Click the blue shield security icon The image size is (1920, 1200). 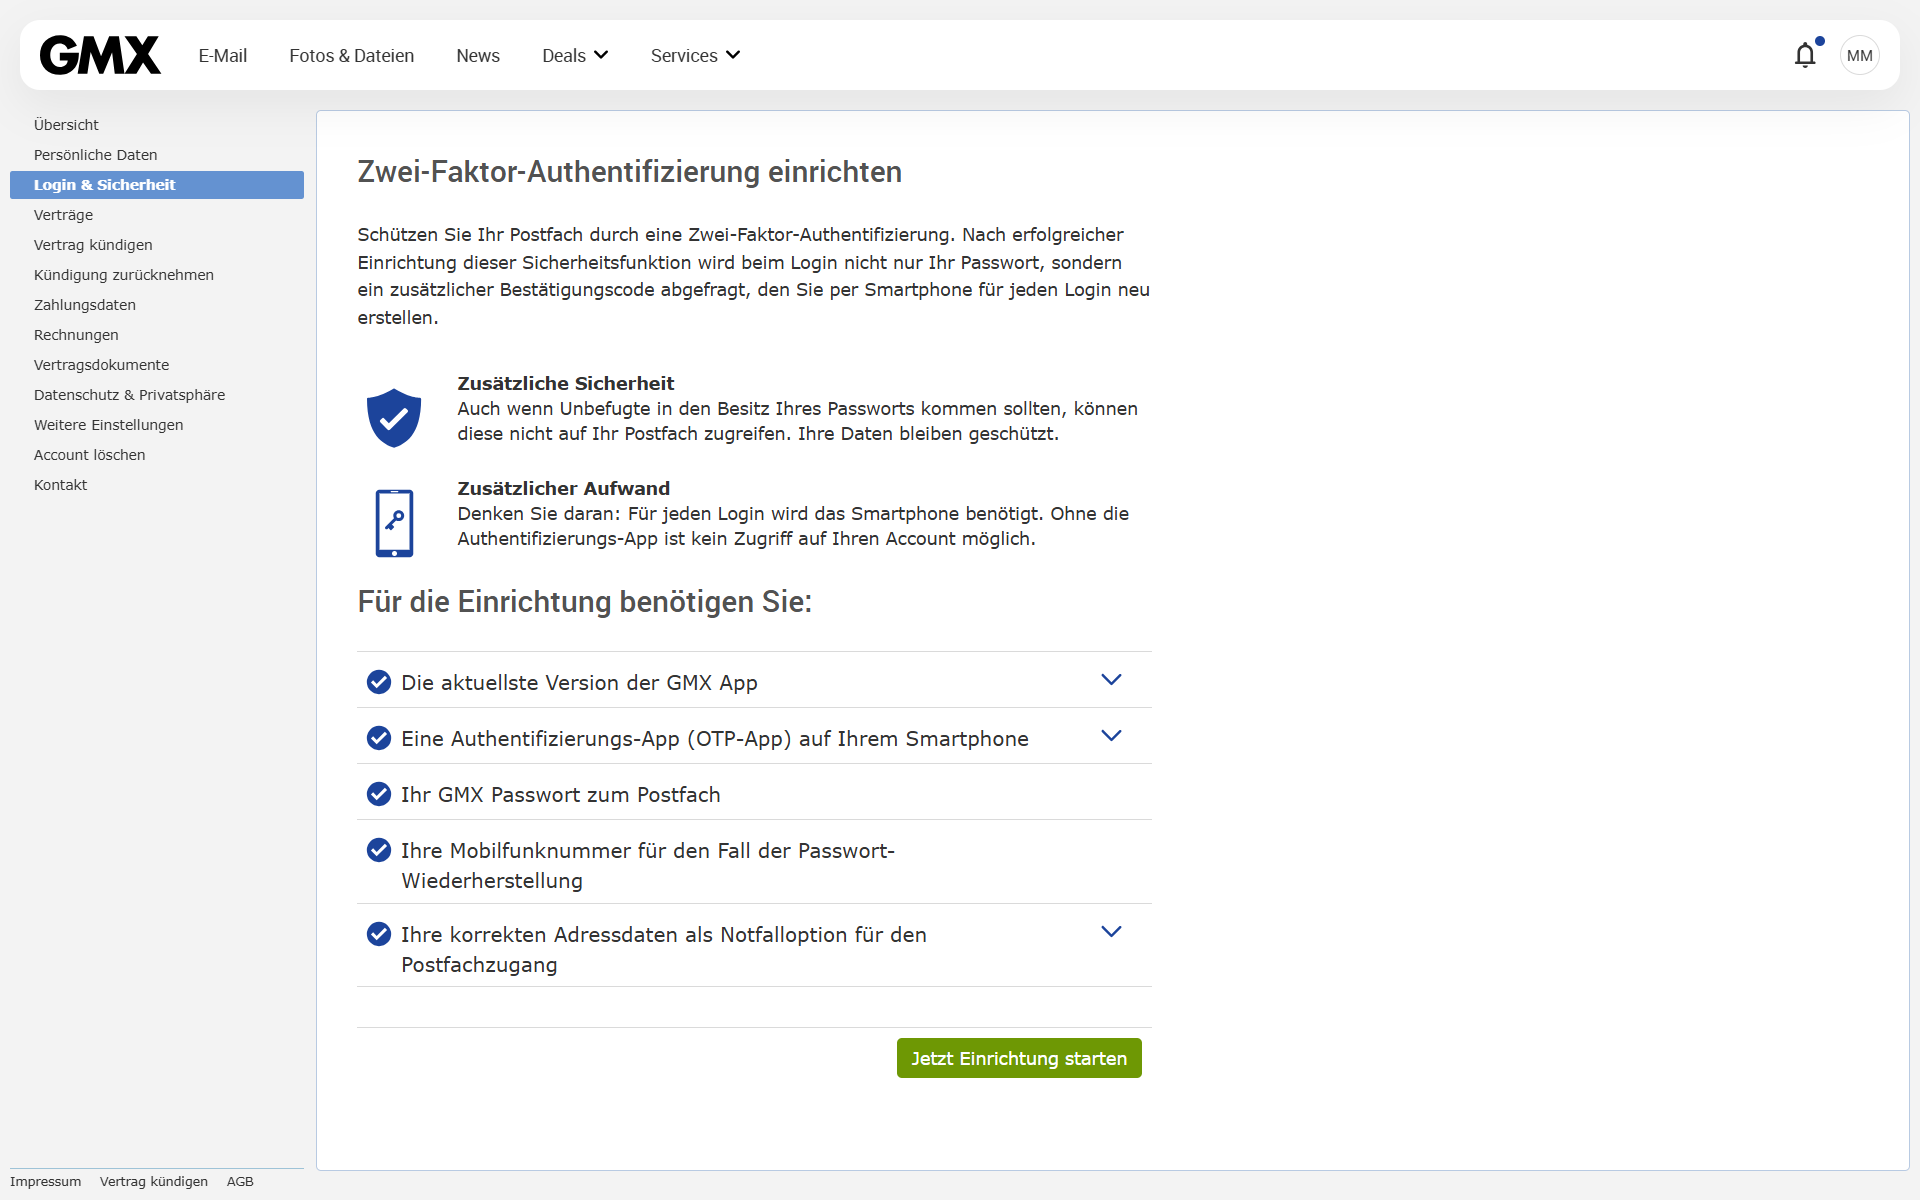click(394, 417)
